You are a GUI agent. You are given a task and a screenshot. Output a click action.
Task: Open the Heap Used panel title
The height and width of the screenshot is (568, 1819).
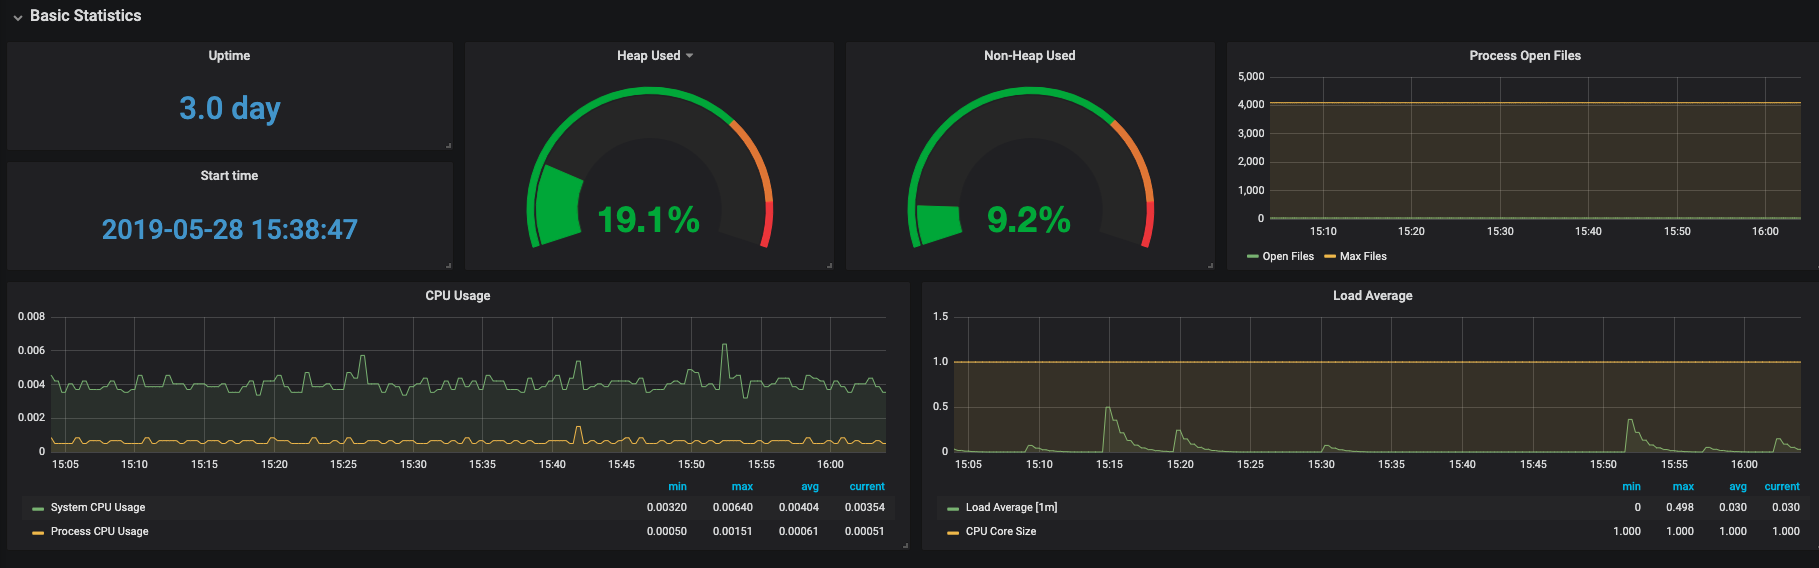[648, 56]
